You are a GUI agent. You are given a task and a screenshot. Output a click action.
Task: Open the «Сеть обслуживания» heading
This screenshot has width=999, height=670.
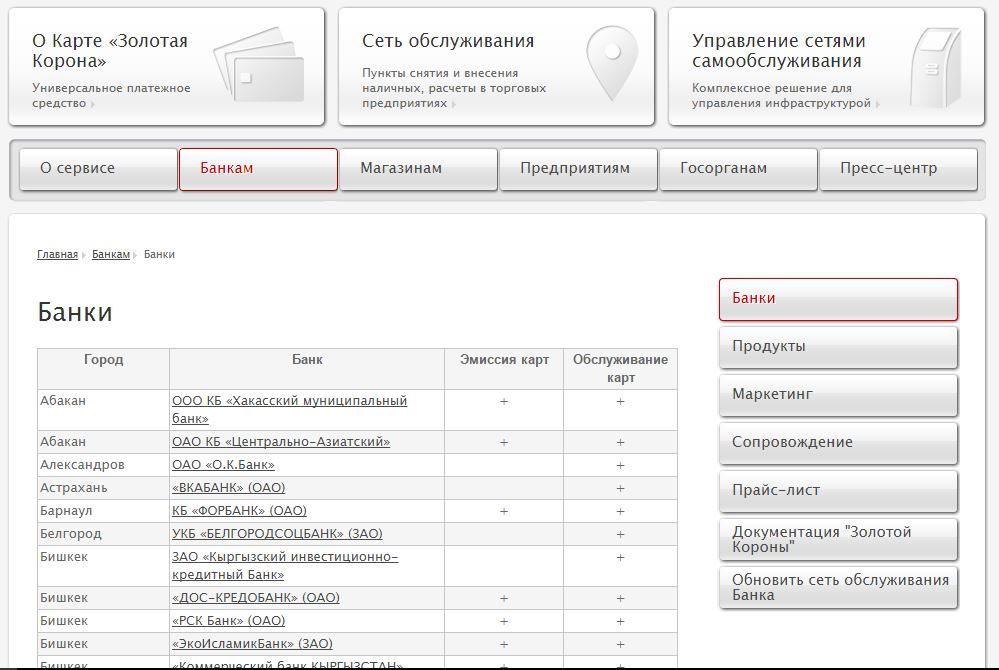448,41
